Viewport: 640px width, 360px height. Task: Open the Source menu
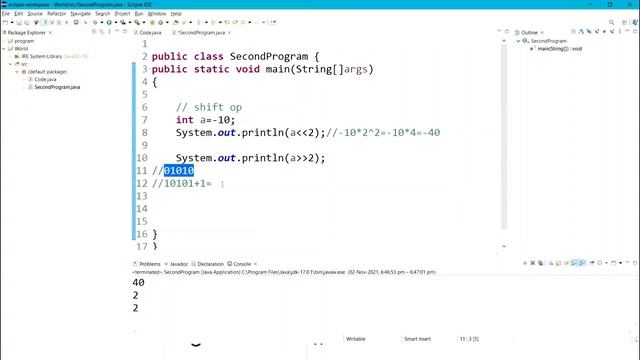point(35,13)
